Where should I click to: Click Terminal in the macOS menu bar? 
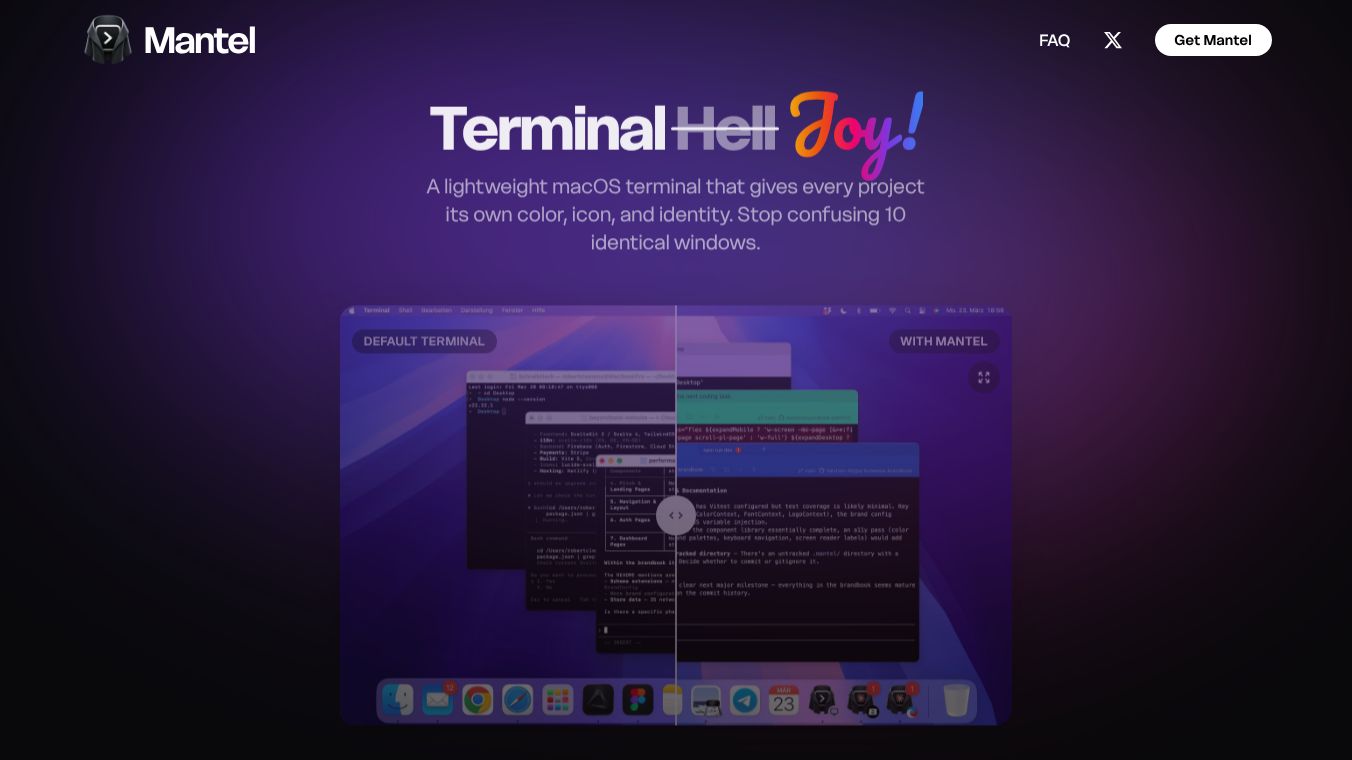click(x=376, y=311)
